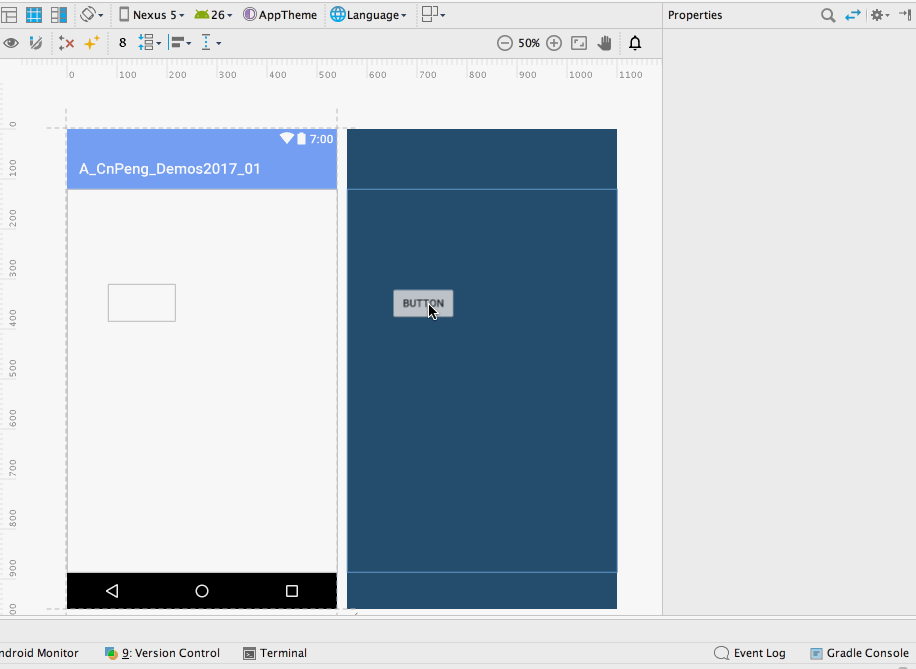
Task: Open the Event Log tab
Action: [750, 653]
